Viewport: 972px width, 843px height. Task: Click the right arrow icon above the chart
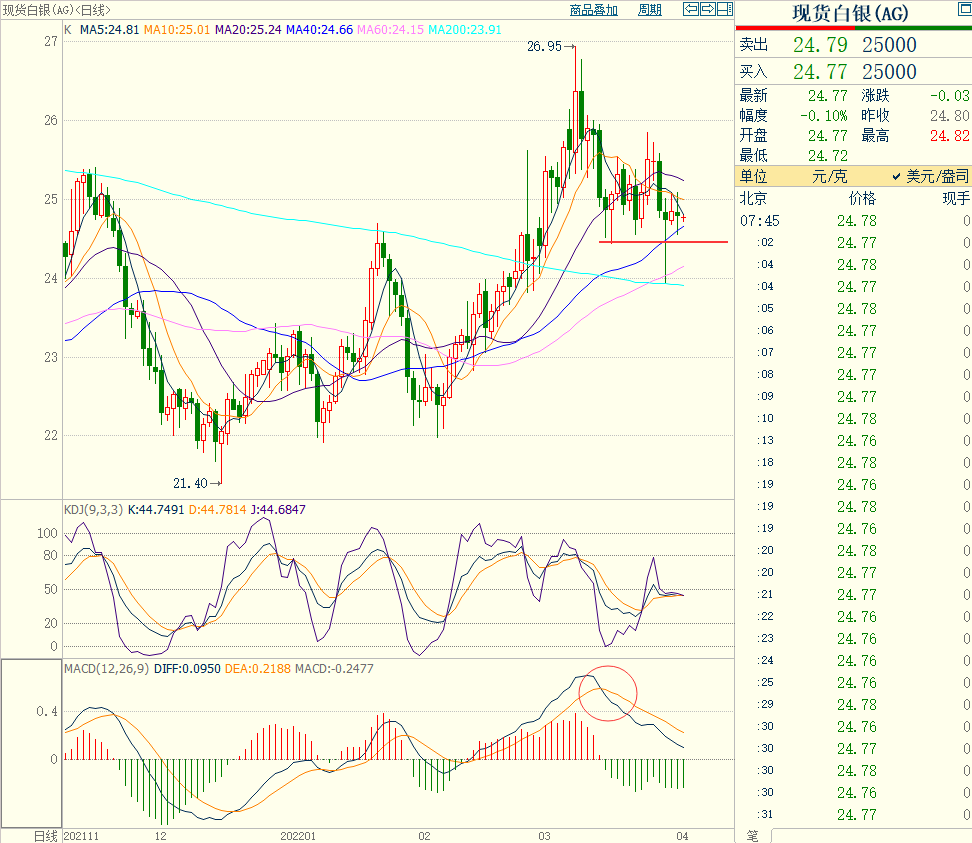(708, 10)
